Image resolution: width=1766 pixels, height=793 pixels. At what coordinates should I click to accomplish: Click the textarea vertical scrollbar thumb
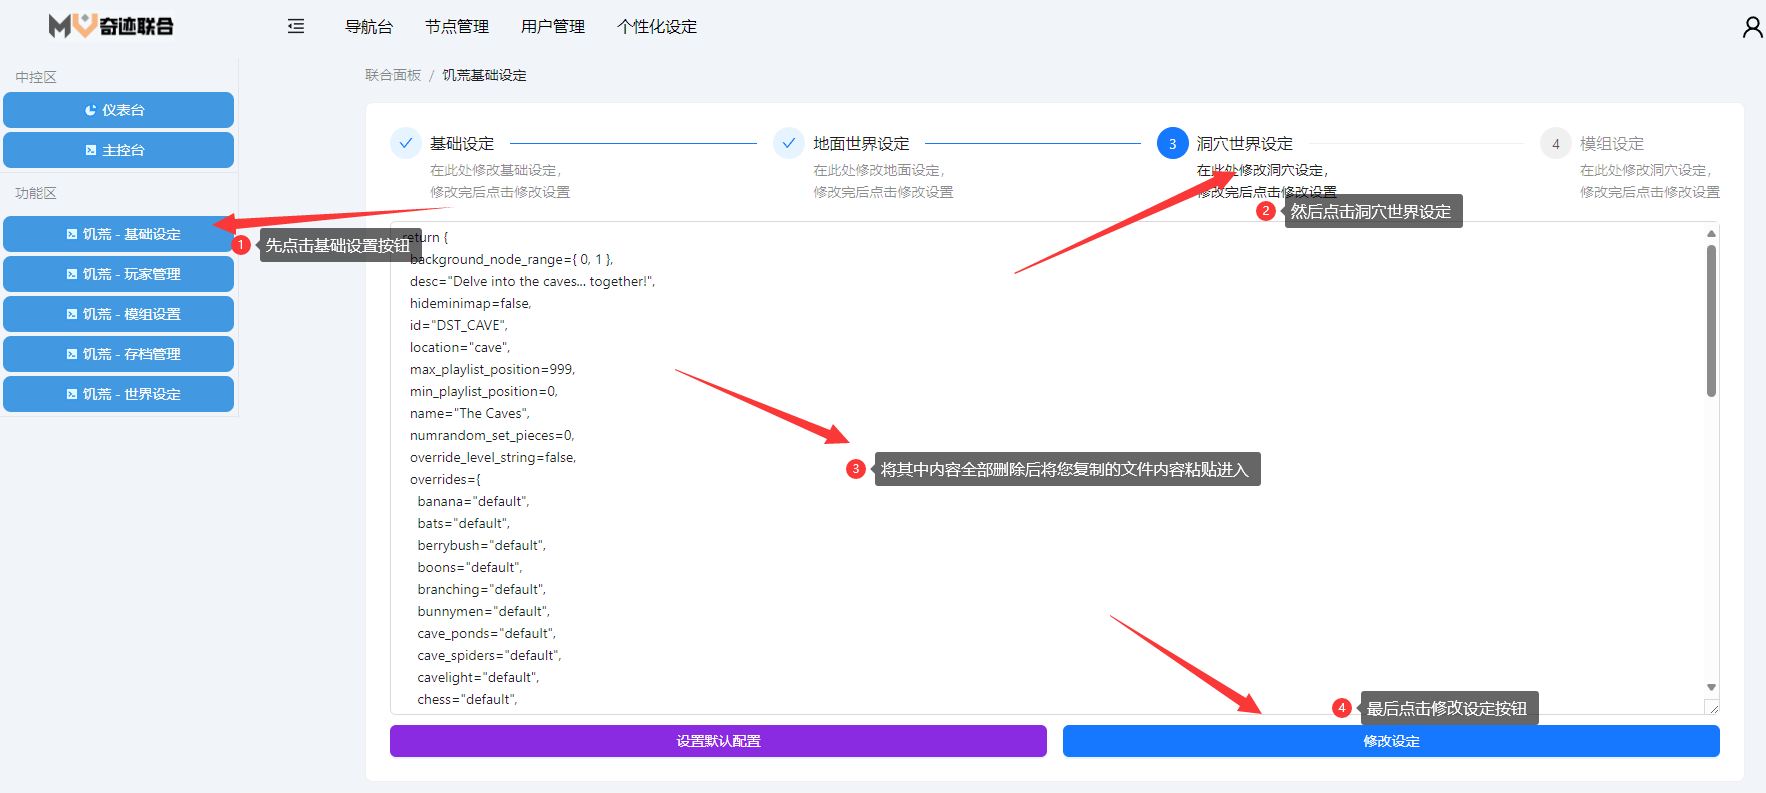1711,320
